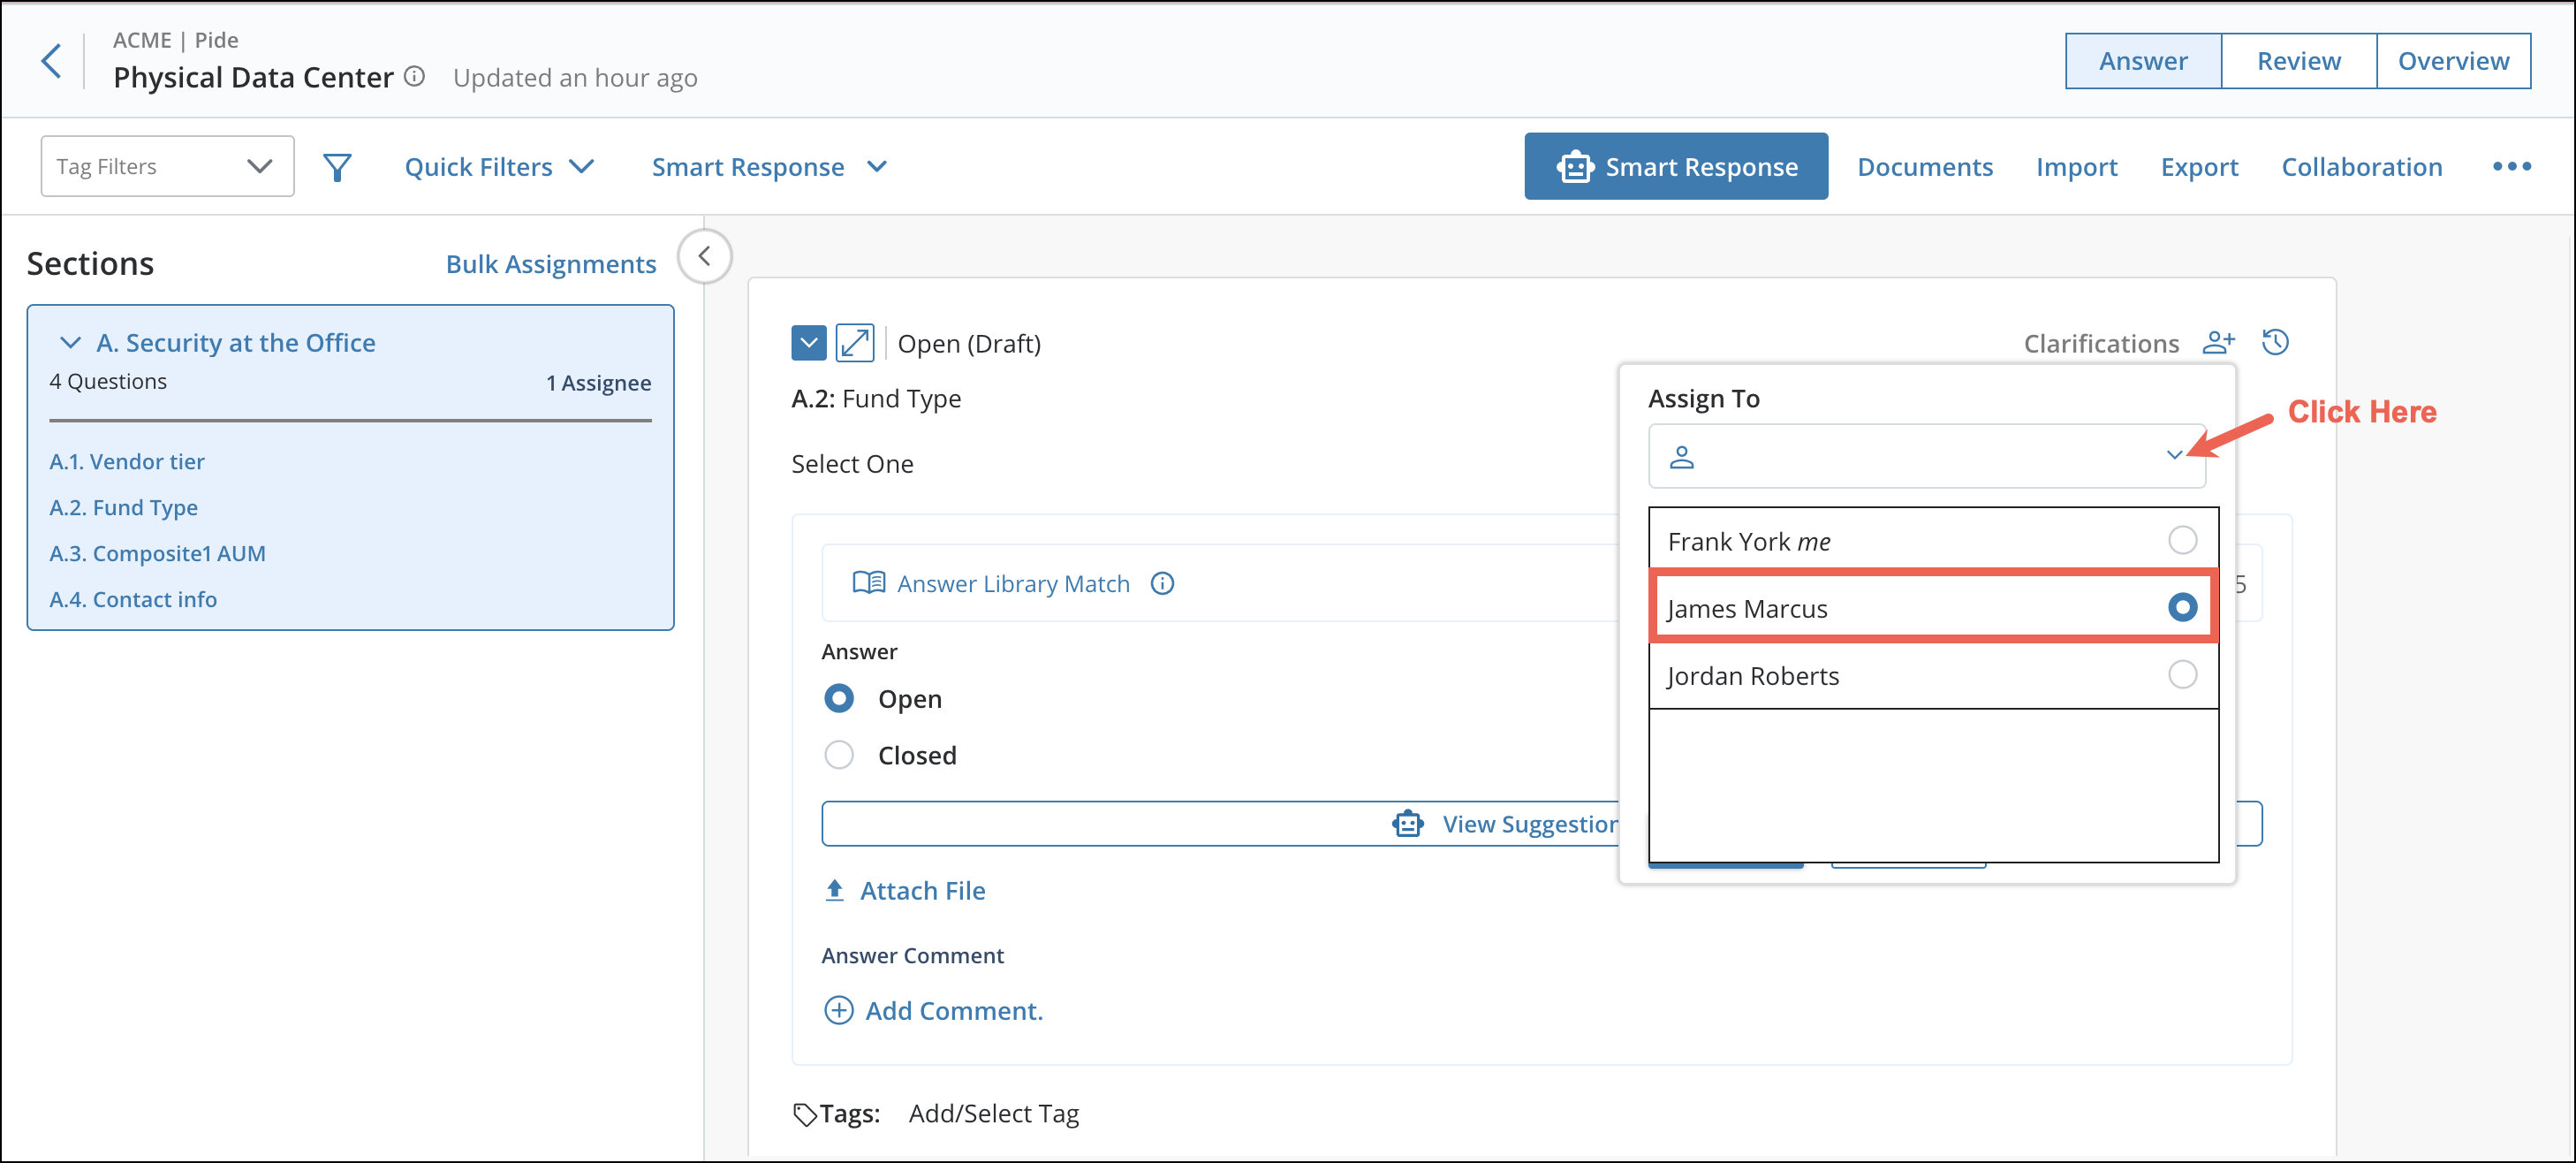Open Bulk Assignments link
Viewport: 2576px width, 1163px height.
click(550, 264)
